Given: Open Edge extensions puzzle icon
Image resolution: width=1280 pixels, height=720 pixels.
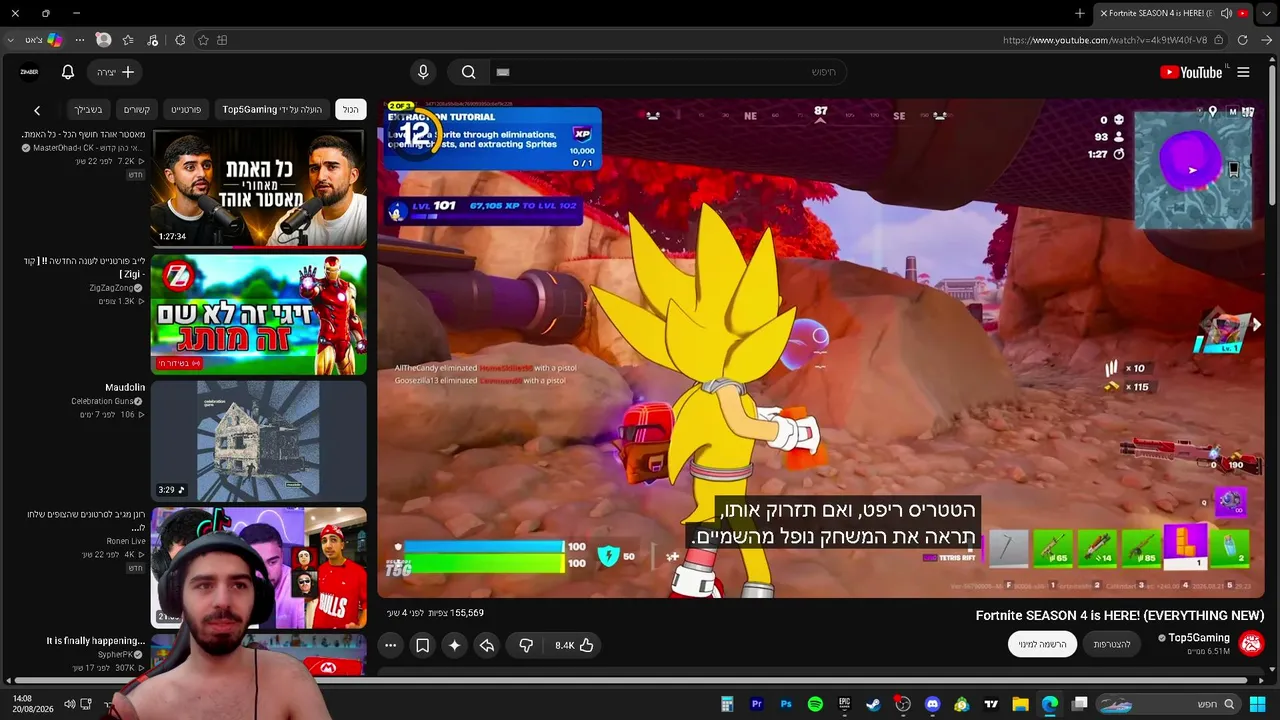Looking at the screenshot, I should pyautogui.click(x=180, y=40).
